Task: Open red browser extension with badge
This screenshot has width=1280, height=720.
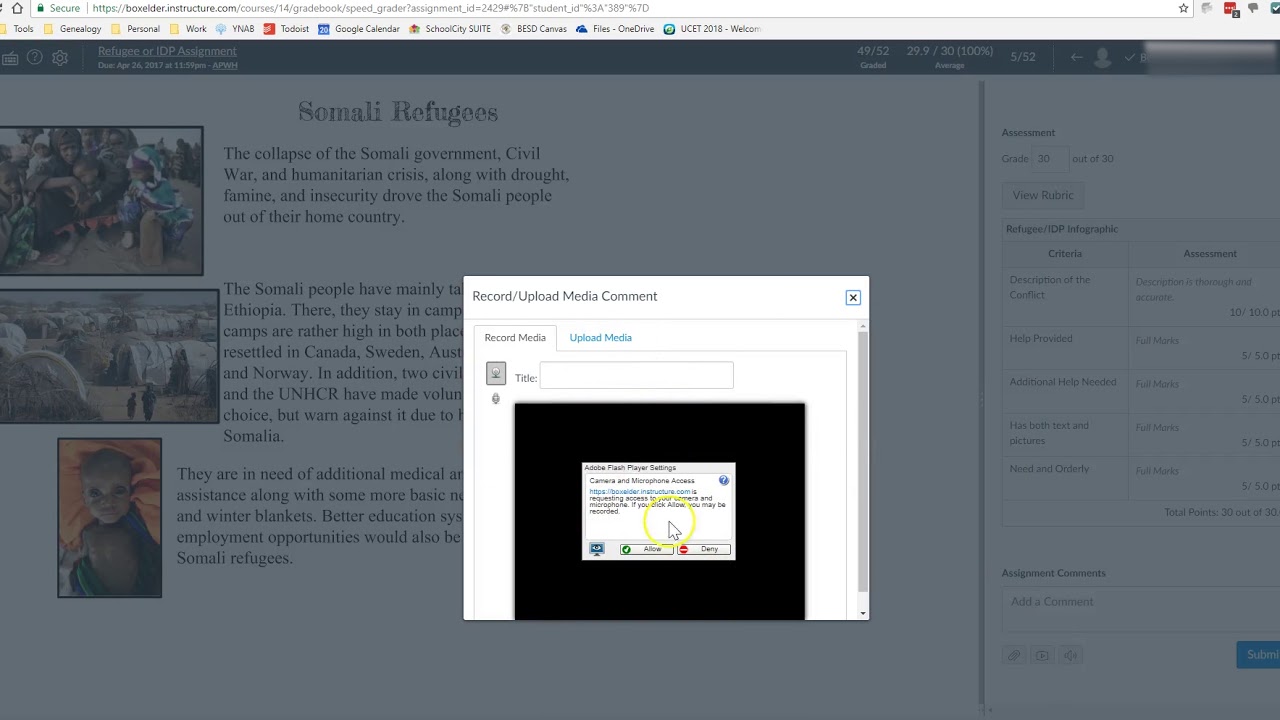Action: tap(1231, 9)
